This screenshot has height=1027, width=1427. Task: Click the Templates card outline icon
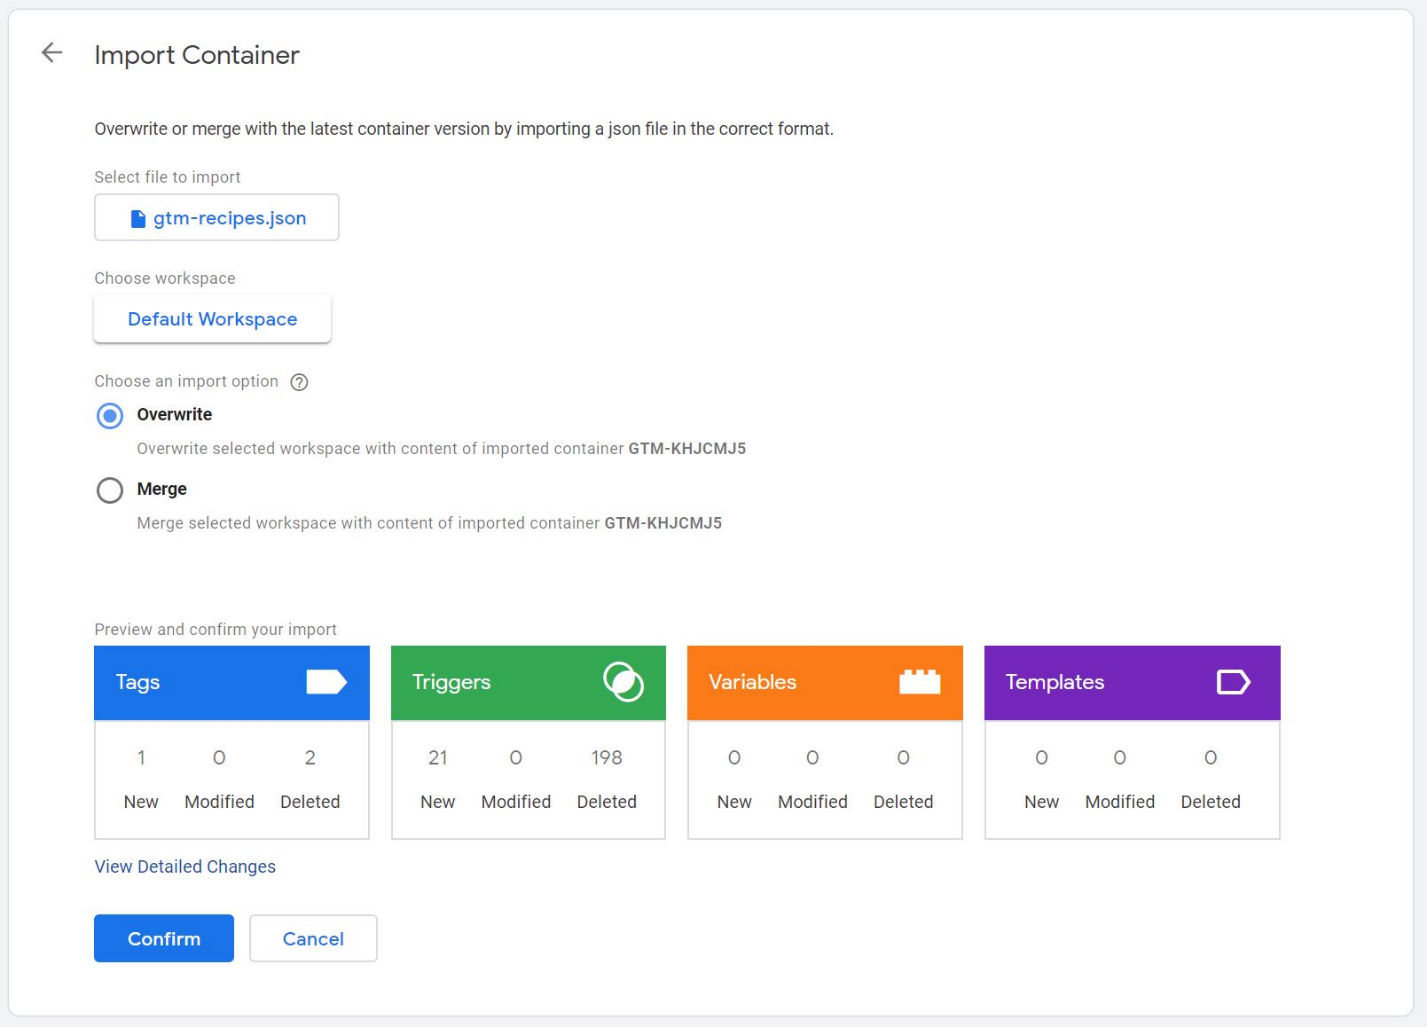pyautogui.click(x=1233, y=682)
